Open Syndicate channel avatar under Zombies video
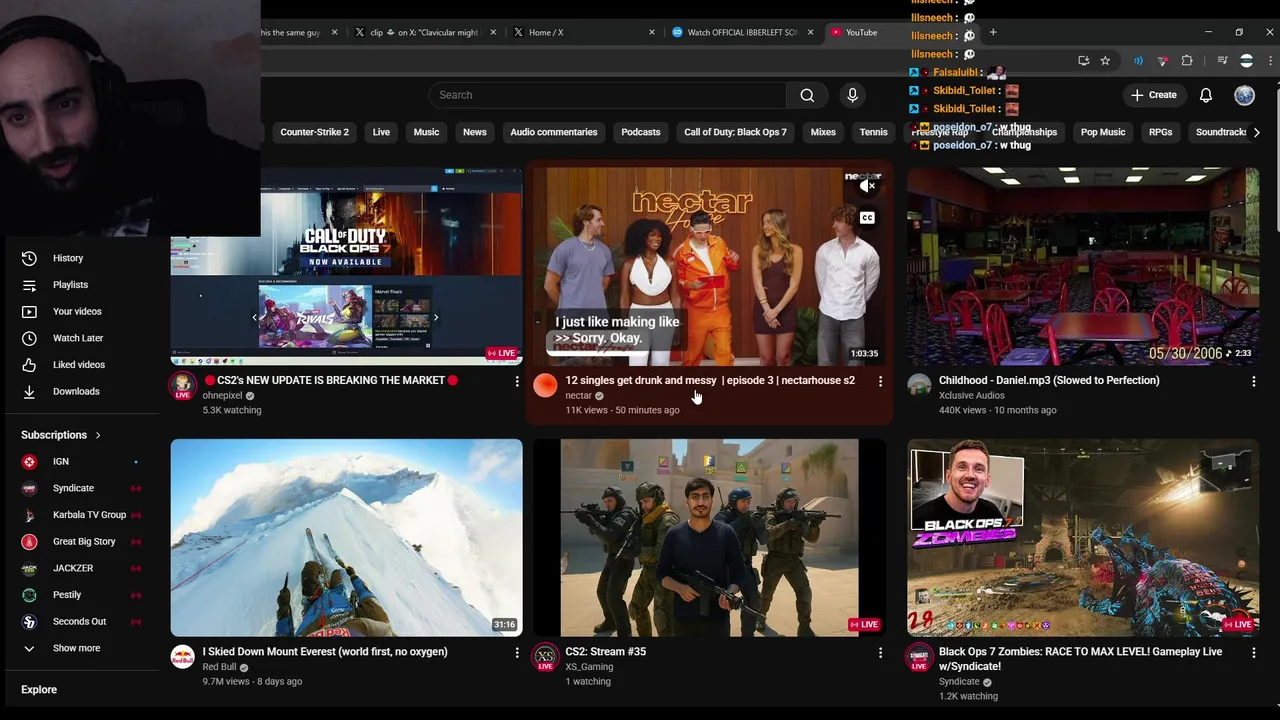 coord(919,656)
